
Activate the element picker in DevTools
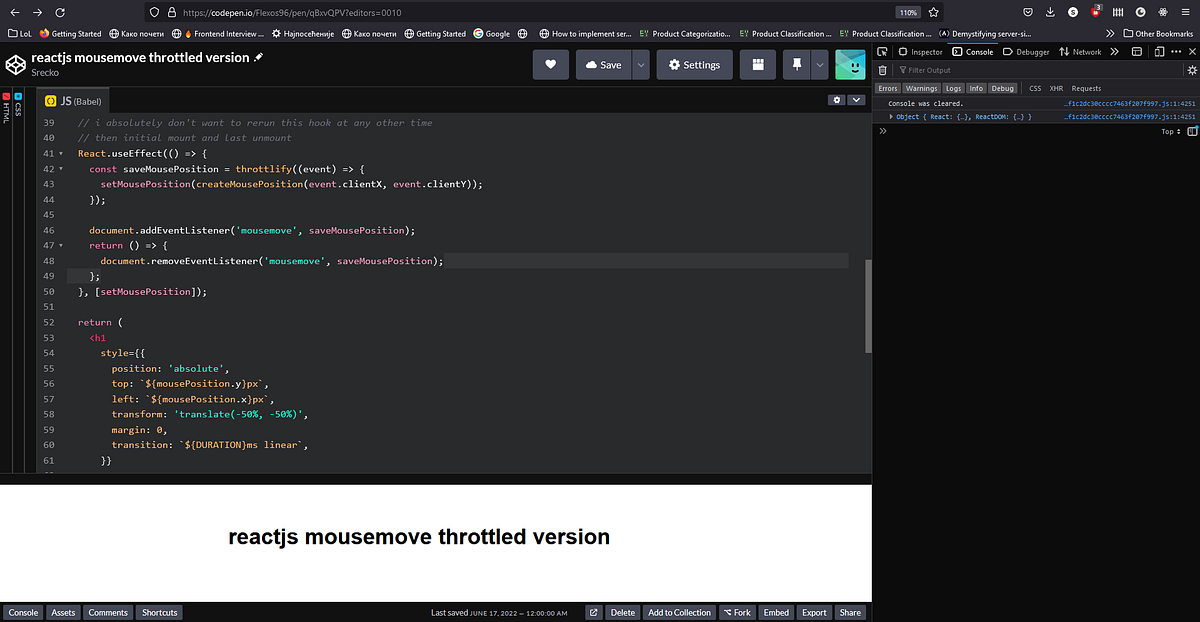[x=881, y=51]
